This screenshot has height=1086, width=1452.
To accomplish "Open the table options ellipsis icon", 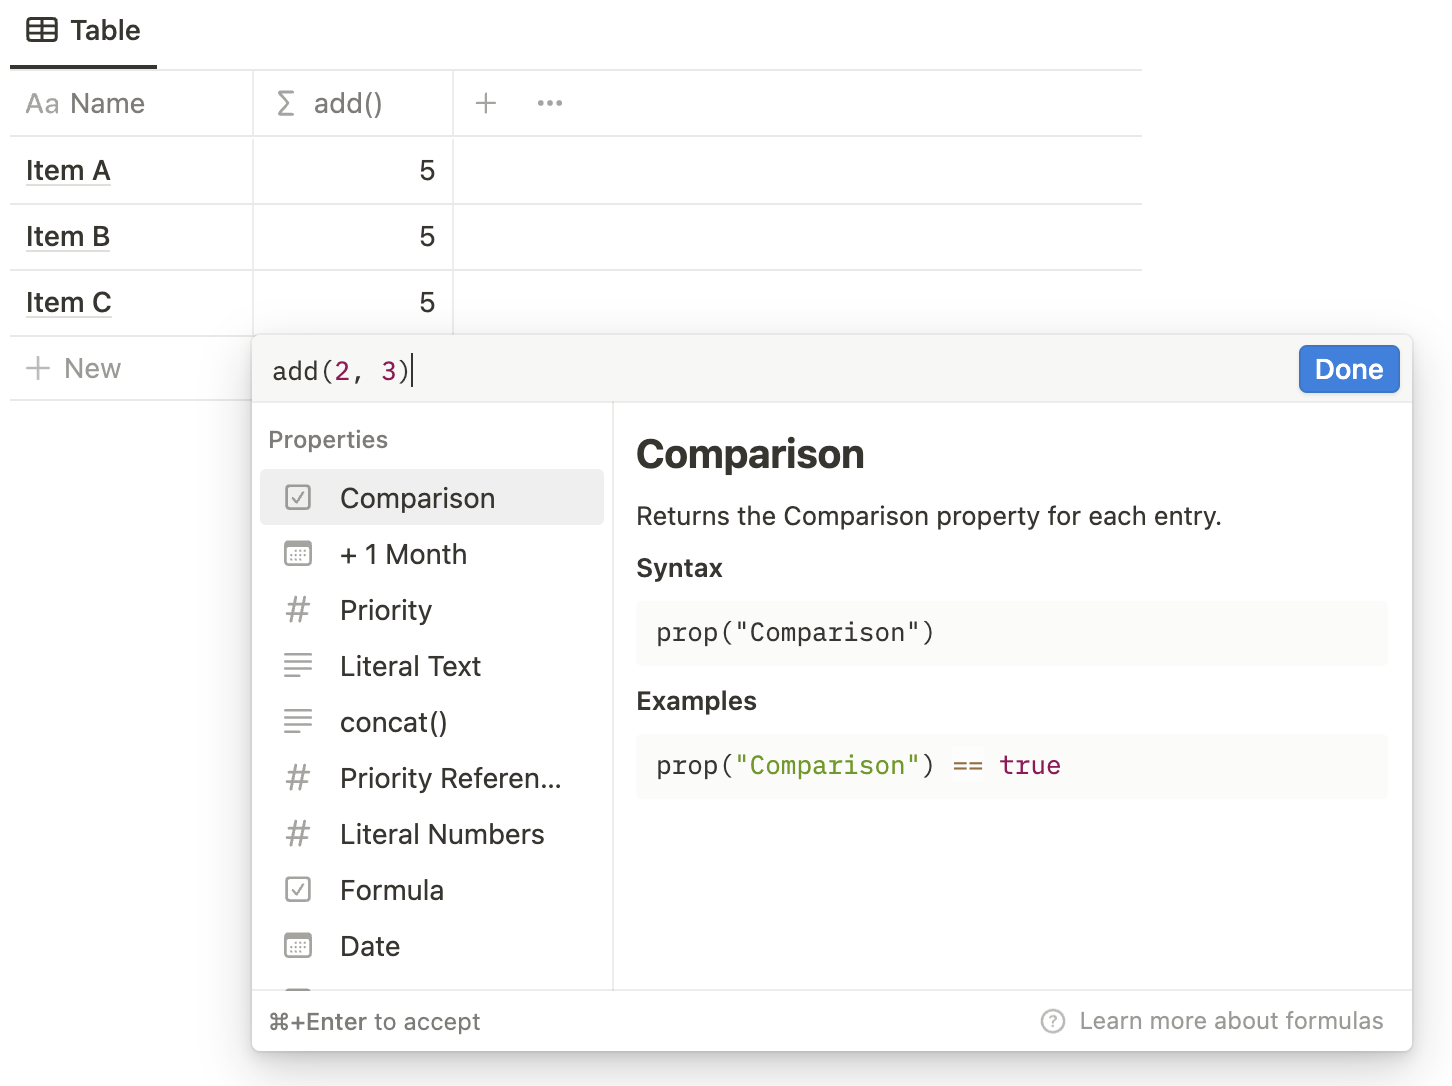I will point(549,103).
